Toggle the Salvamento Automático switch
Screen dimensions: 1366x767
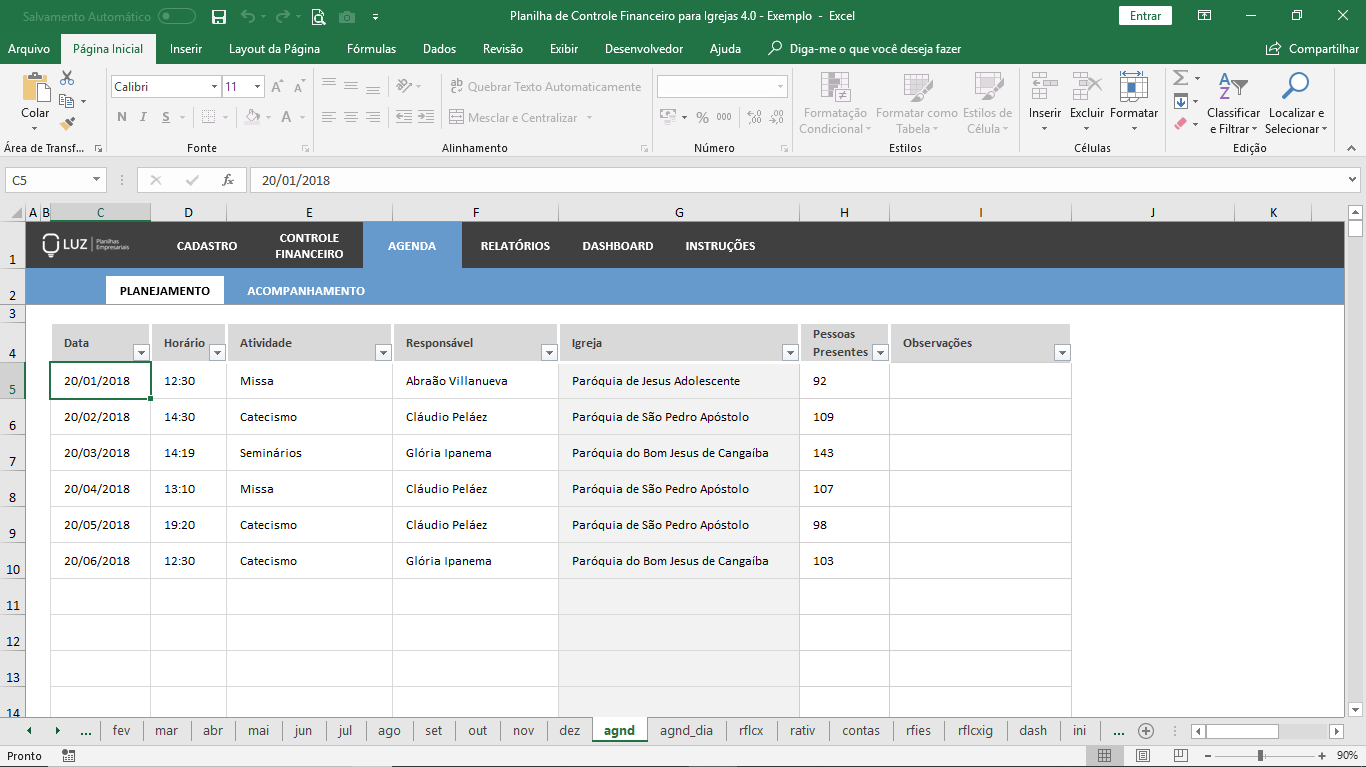click(x=177, y=16)
